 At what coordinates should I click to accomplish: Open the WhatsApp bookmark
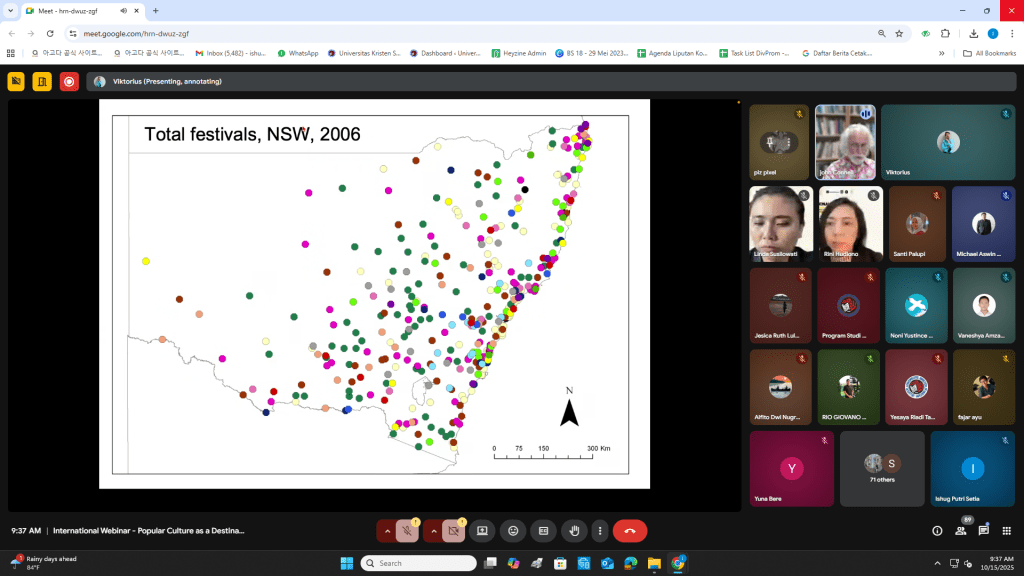(x=298, y=53)
